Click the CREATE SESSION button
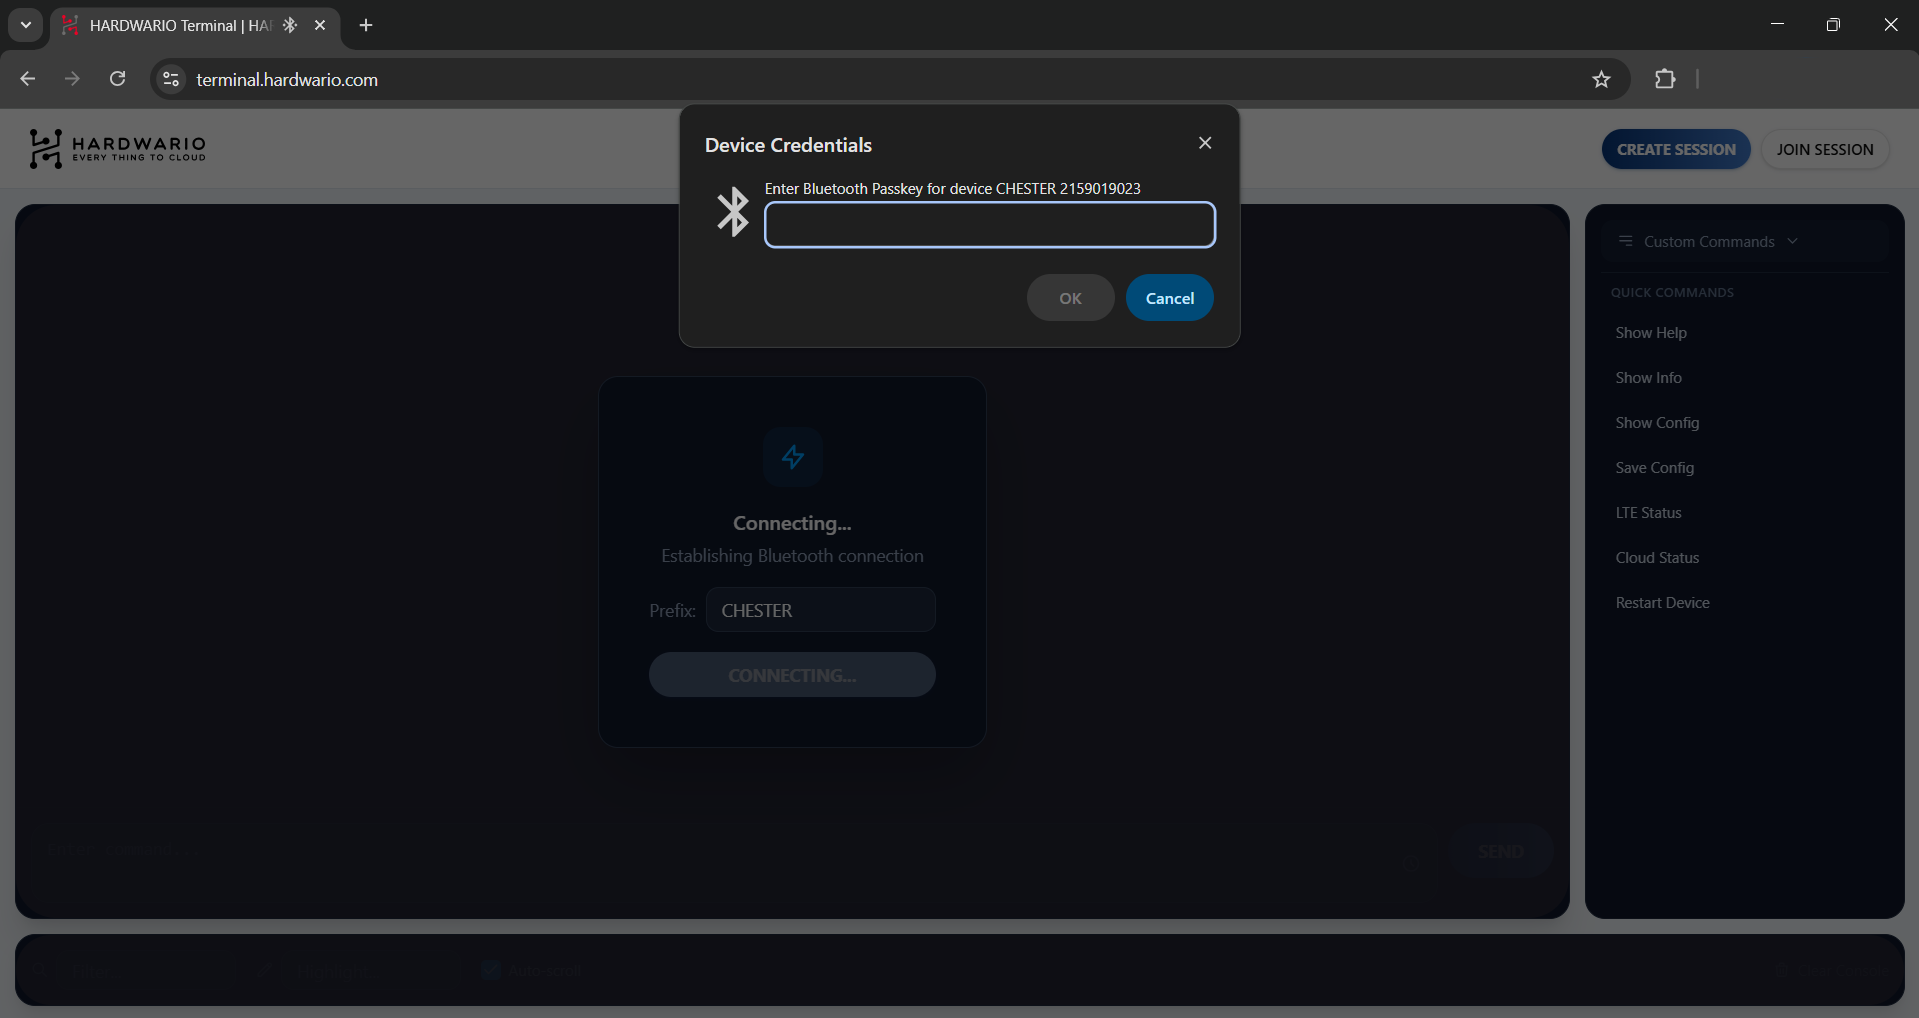 click(1676, 149)
